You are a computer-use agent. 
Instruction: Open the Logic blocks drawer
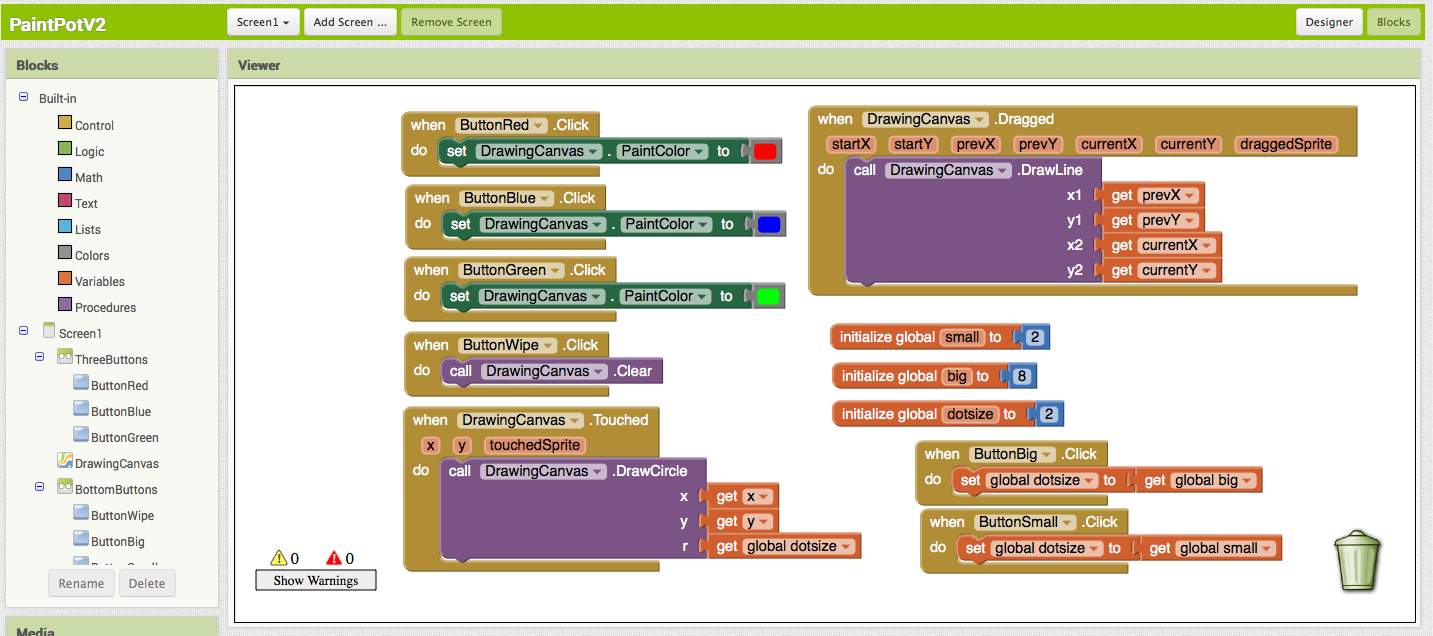(x=88, y=150)
